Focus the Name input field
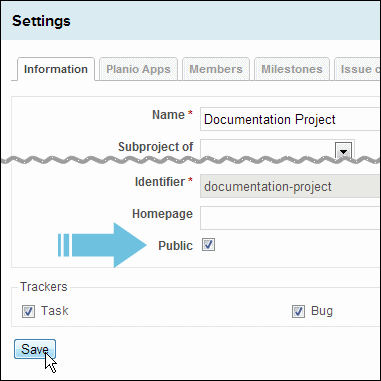 point(290,119)
